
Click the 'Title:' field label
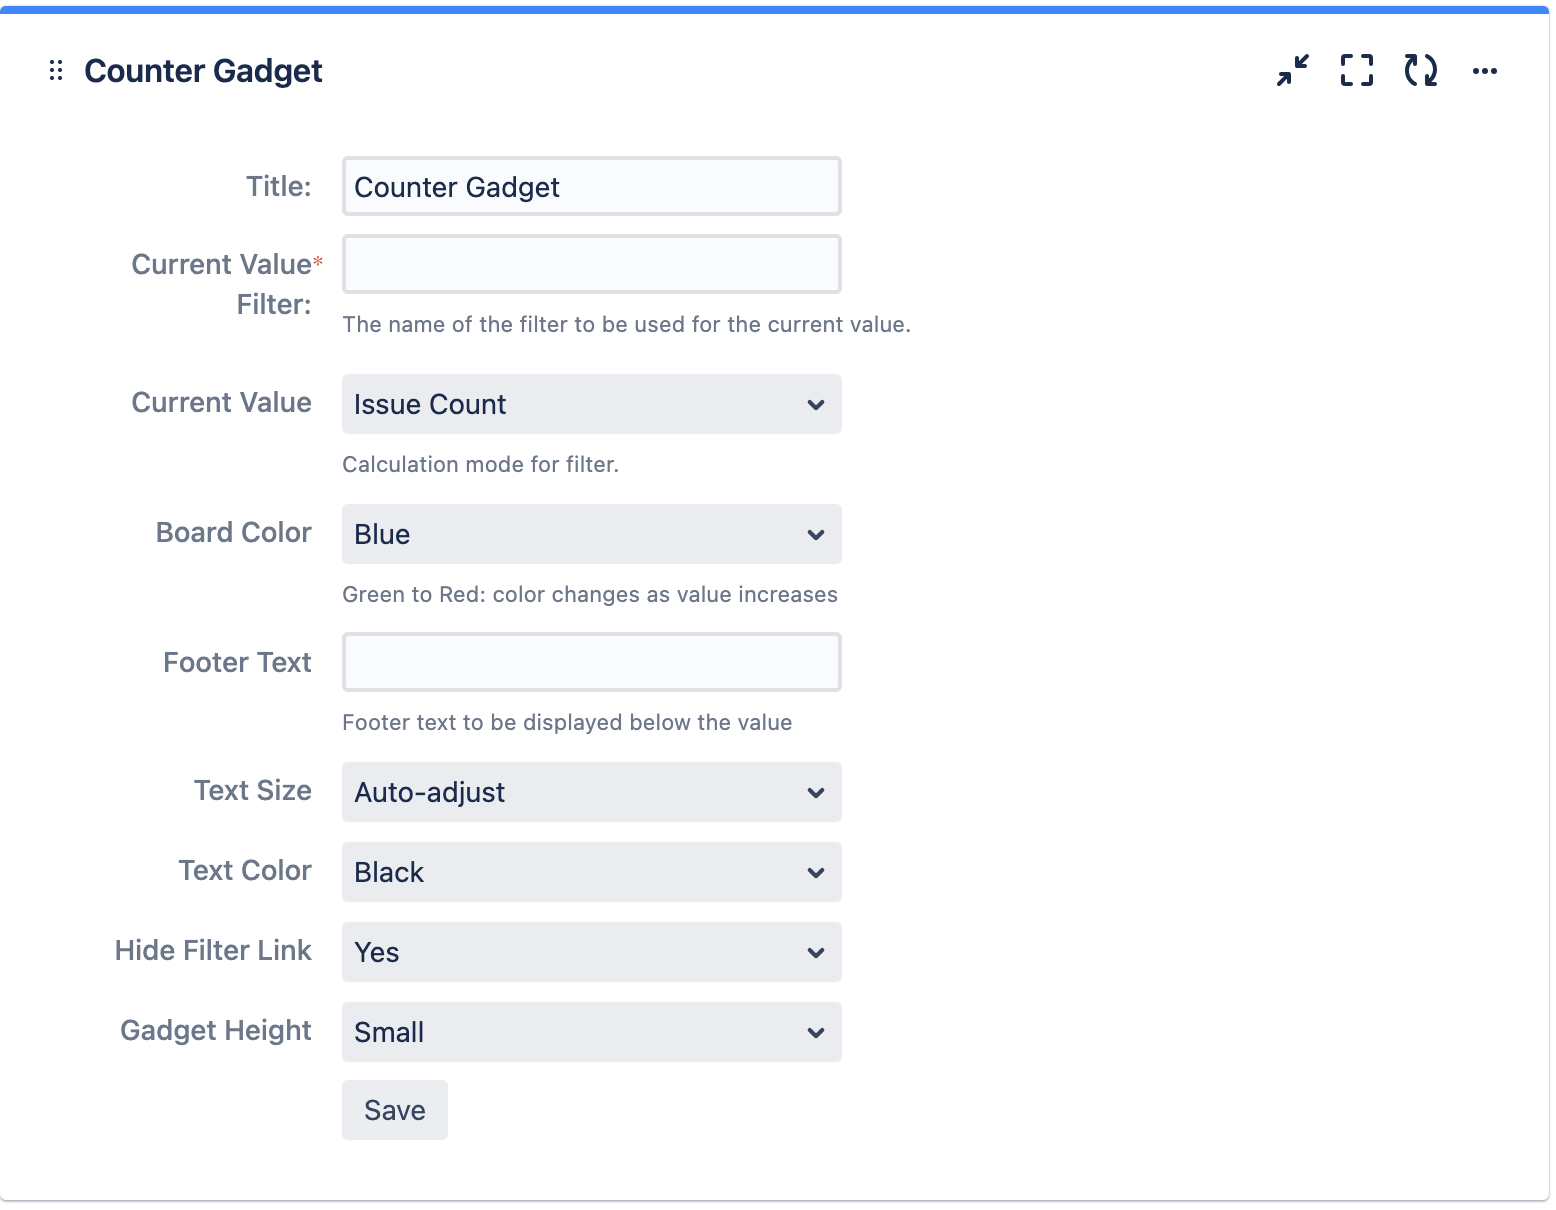click(279, 187)
